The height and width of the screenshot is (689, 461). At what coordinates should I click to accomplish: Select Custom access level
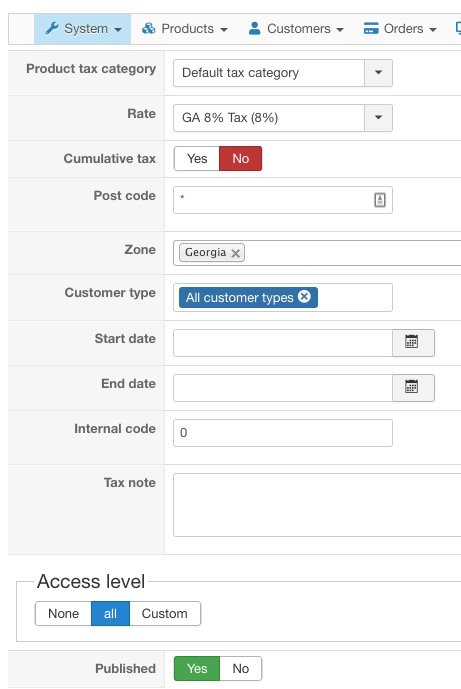[x=165, y=613]
